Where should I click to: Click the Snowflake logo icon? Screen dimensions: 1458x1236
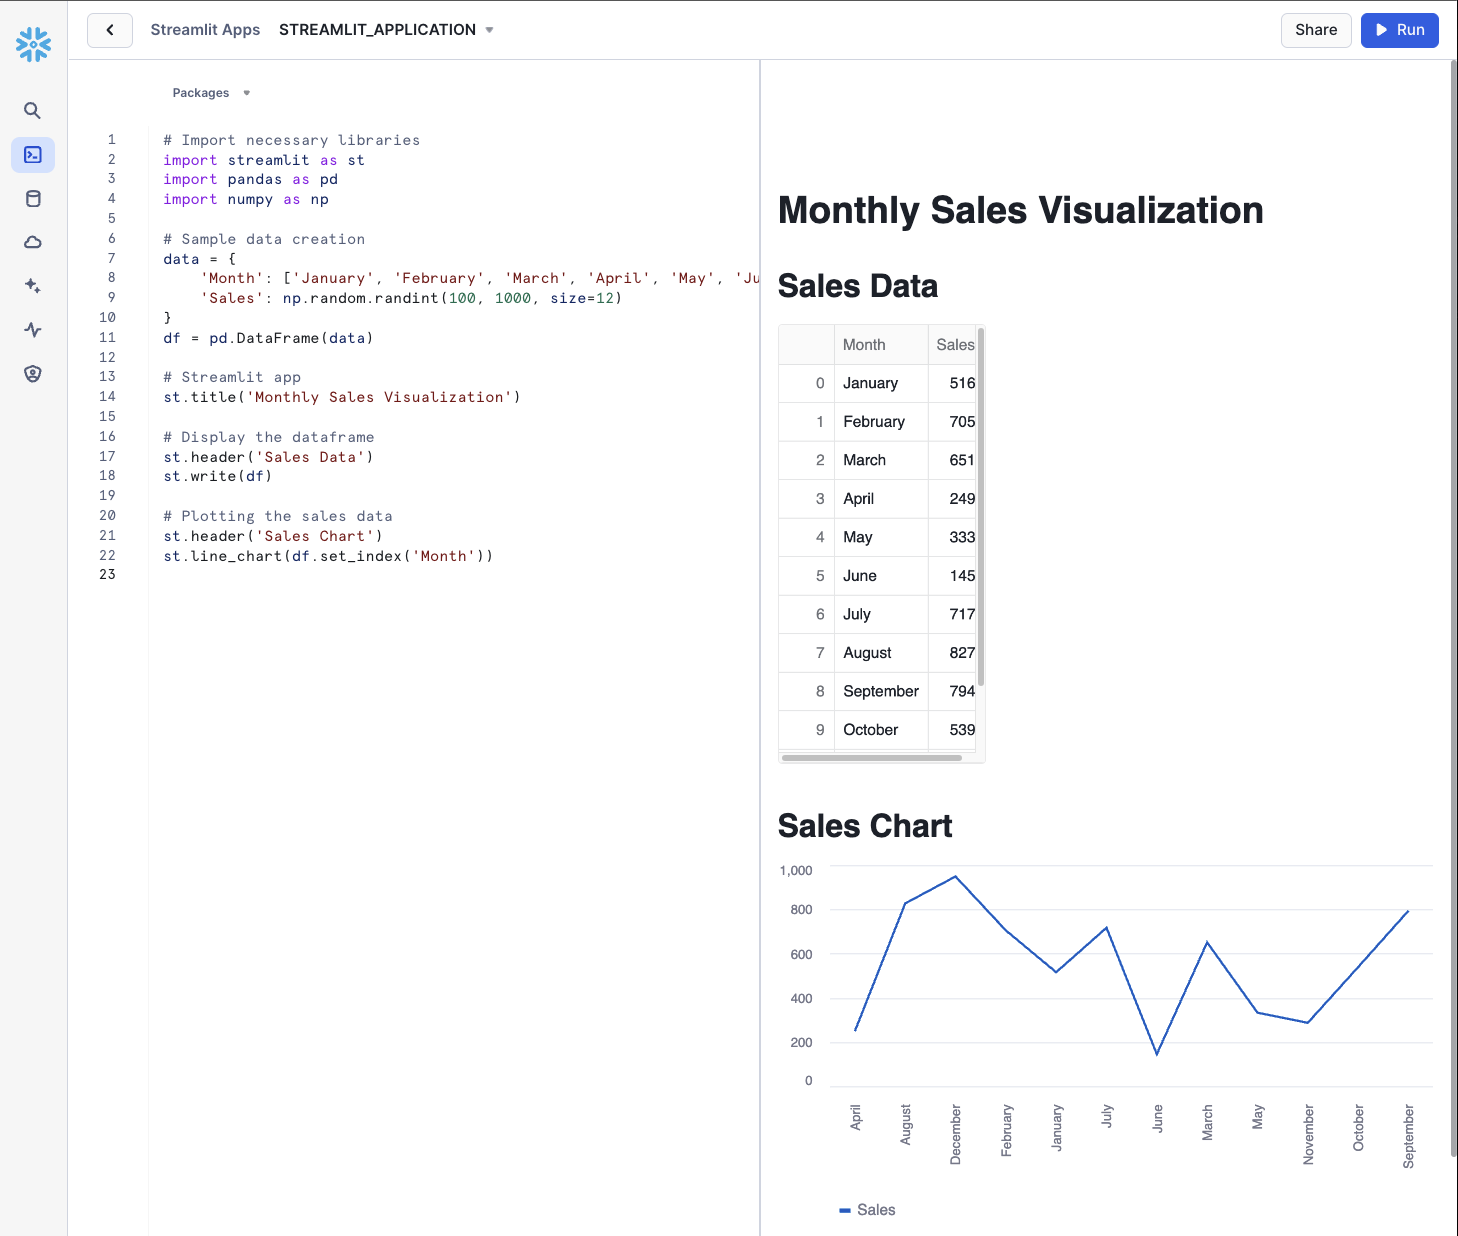[x=33, y=44]
